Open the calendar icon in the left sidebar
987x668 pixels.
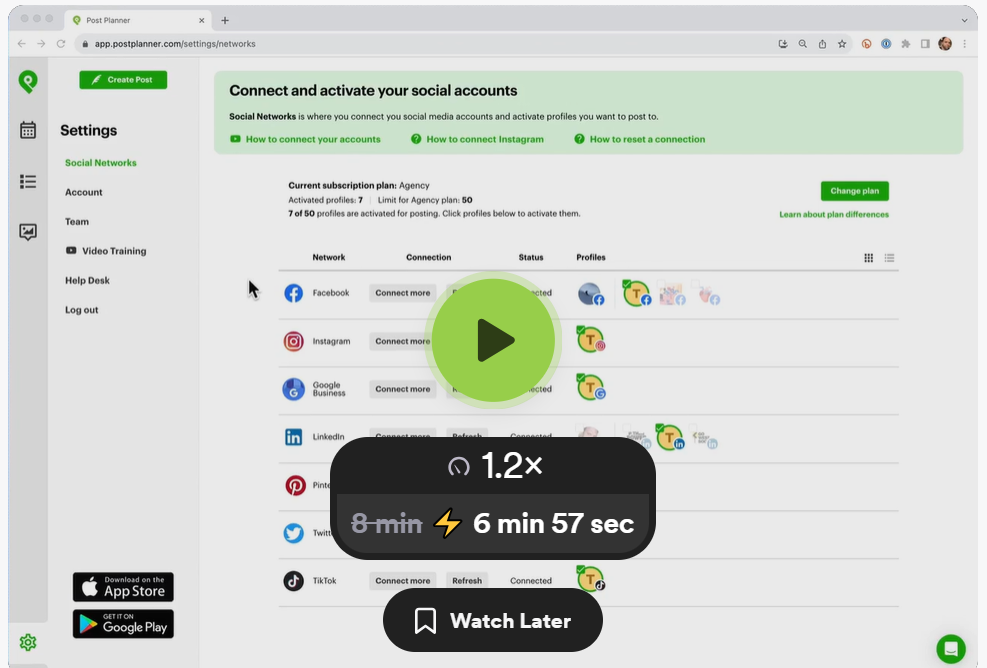(28, 130)
